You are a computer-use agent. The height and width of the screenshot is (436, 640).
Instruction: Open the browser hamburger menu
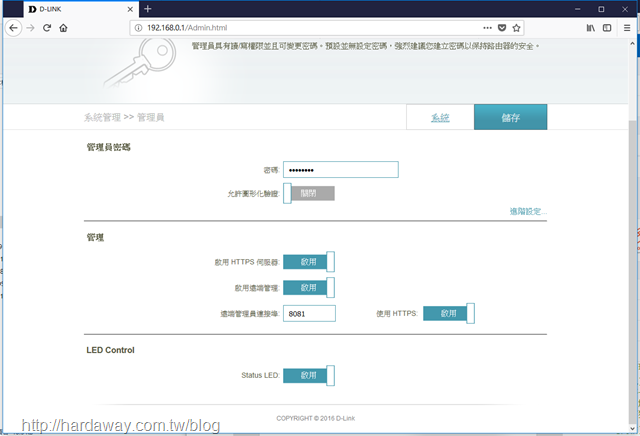(627, 28)
